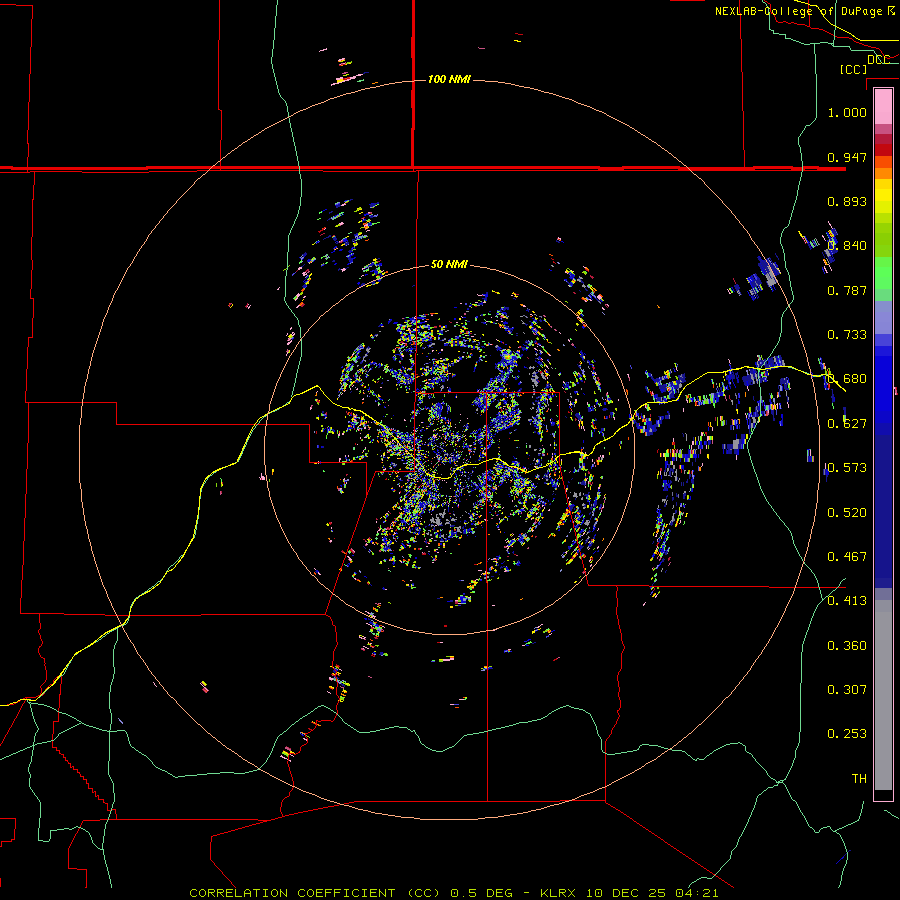Pick the pink segment of the color bar

883,106
